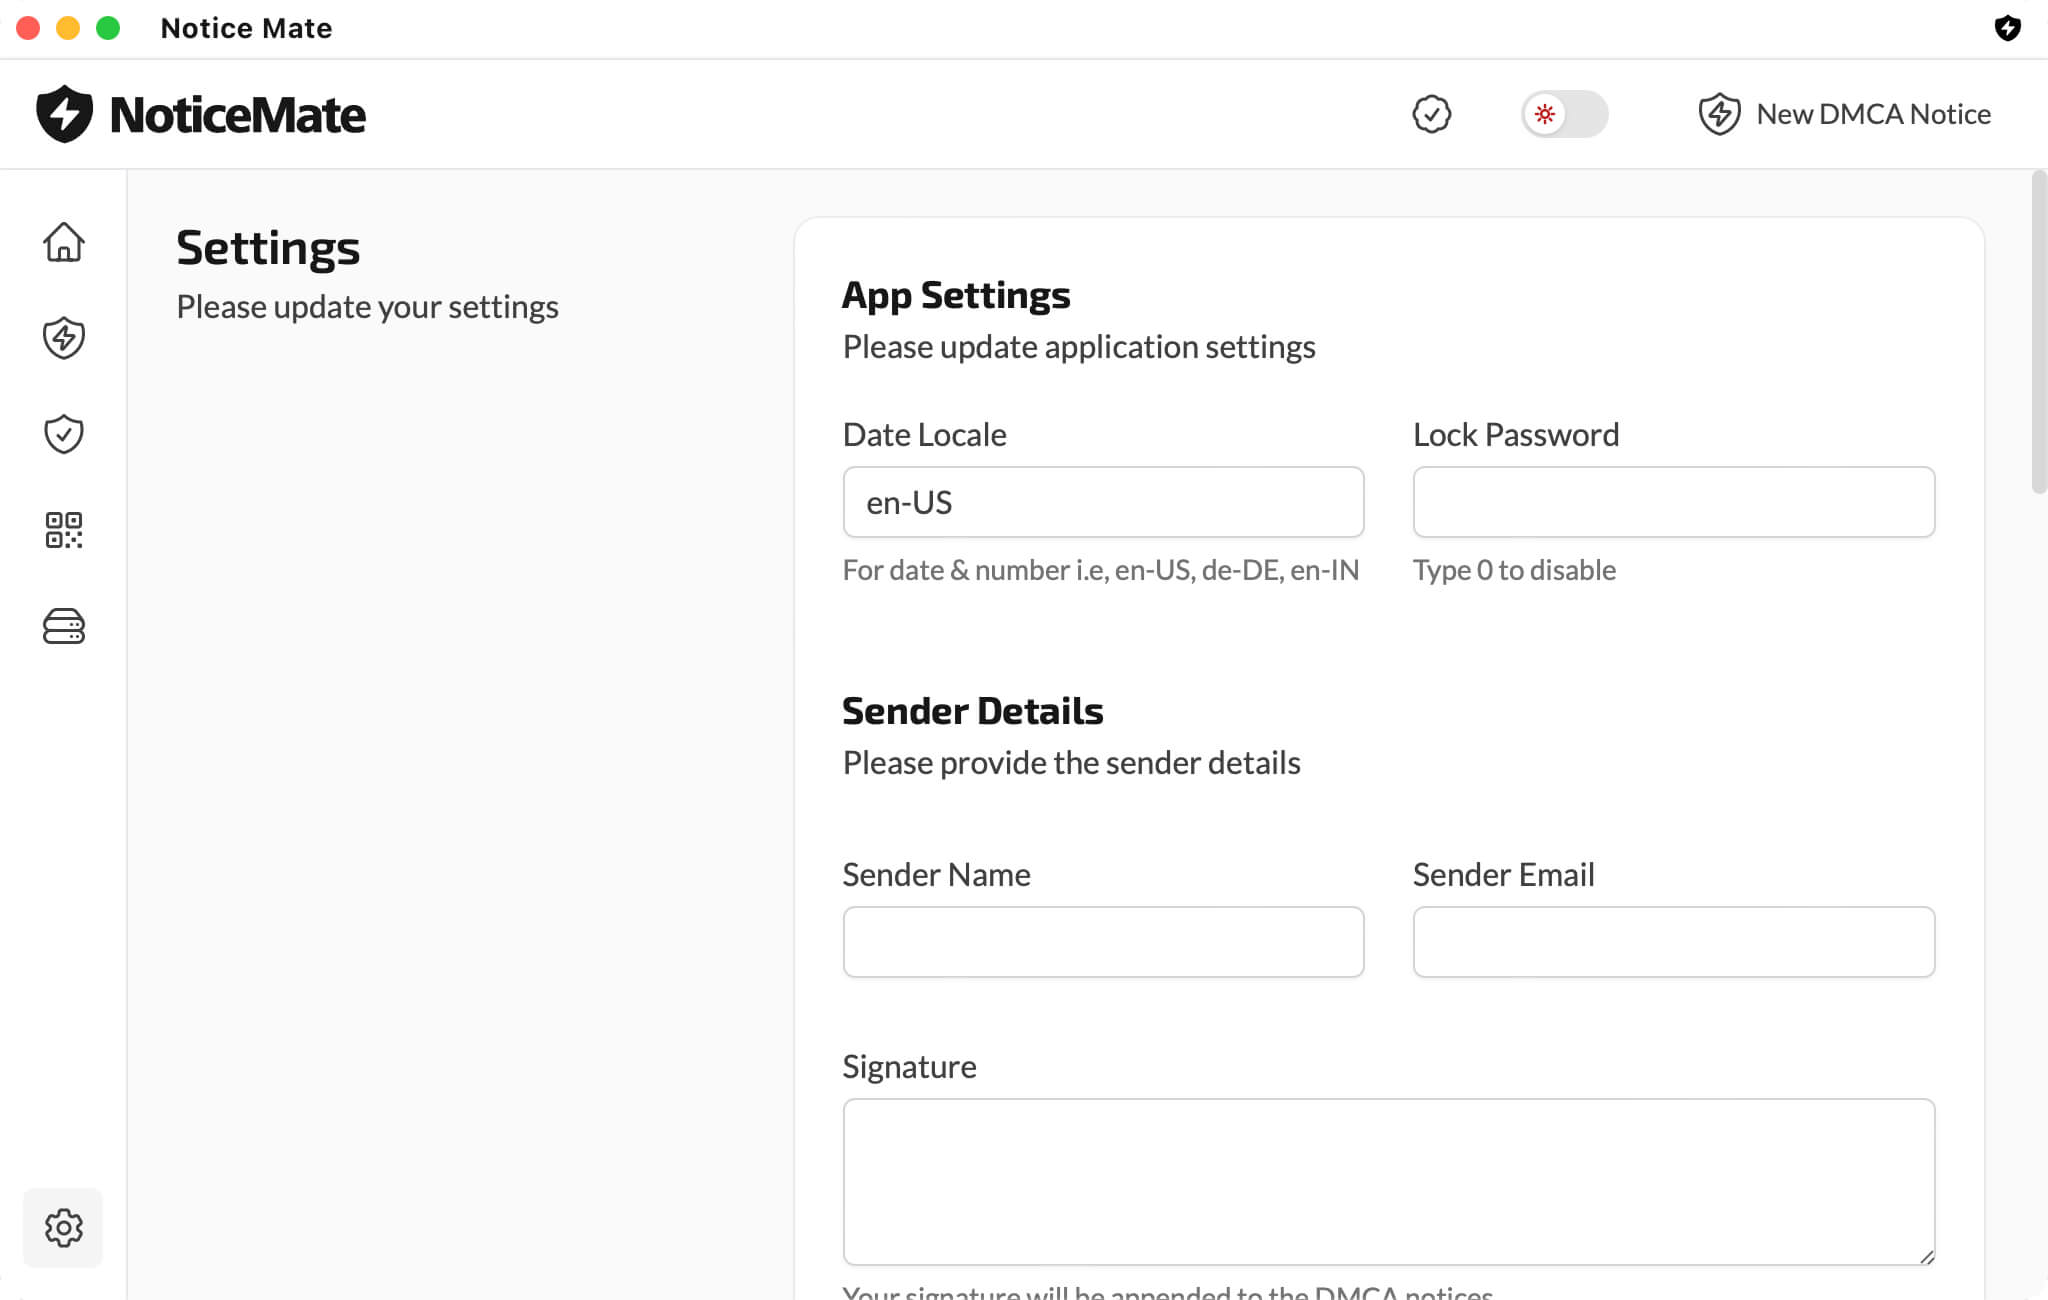Image resolution: width=2048 pixels, height=1300 pixels.
Task: Open the database sidebar section
Action: (x=63, y=627)
